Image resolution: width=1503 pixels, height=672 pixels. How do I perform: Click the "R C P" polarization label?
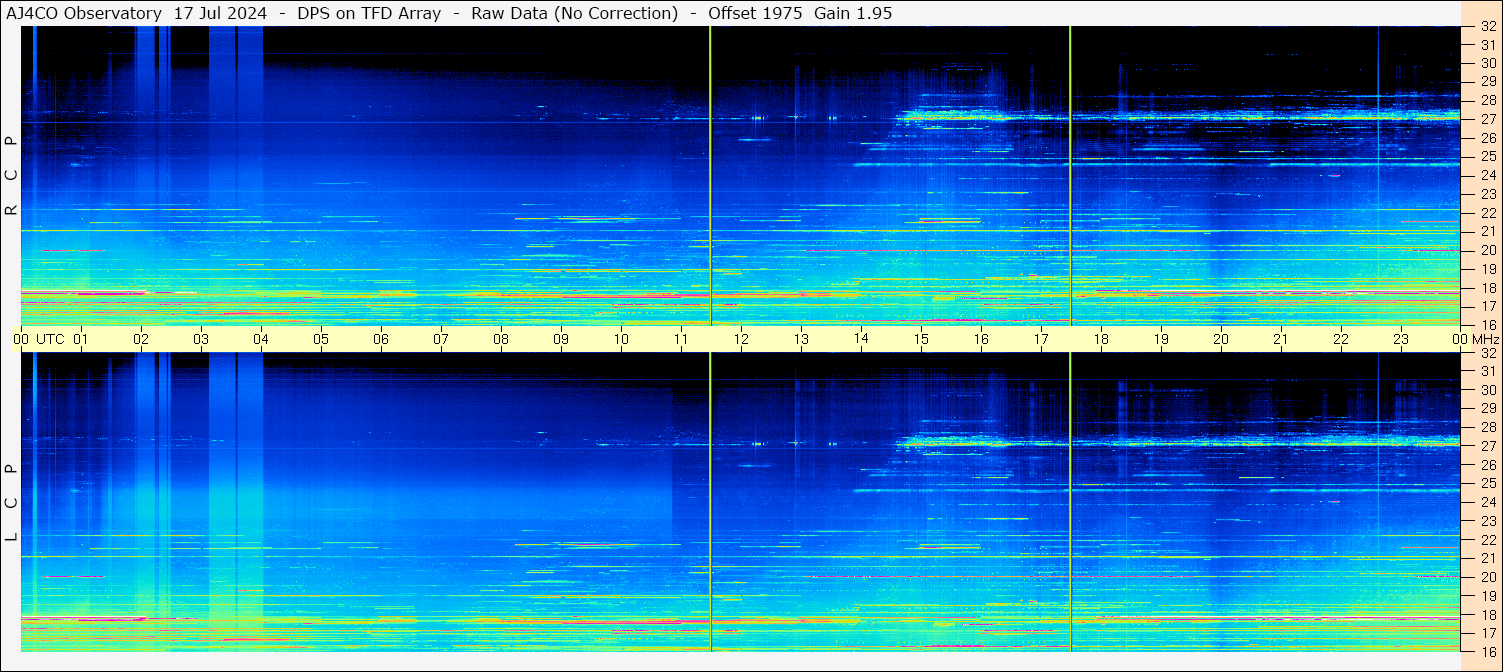(x=11, y=176)
